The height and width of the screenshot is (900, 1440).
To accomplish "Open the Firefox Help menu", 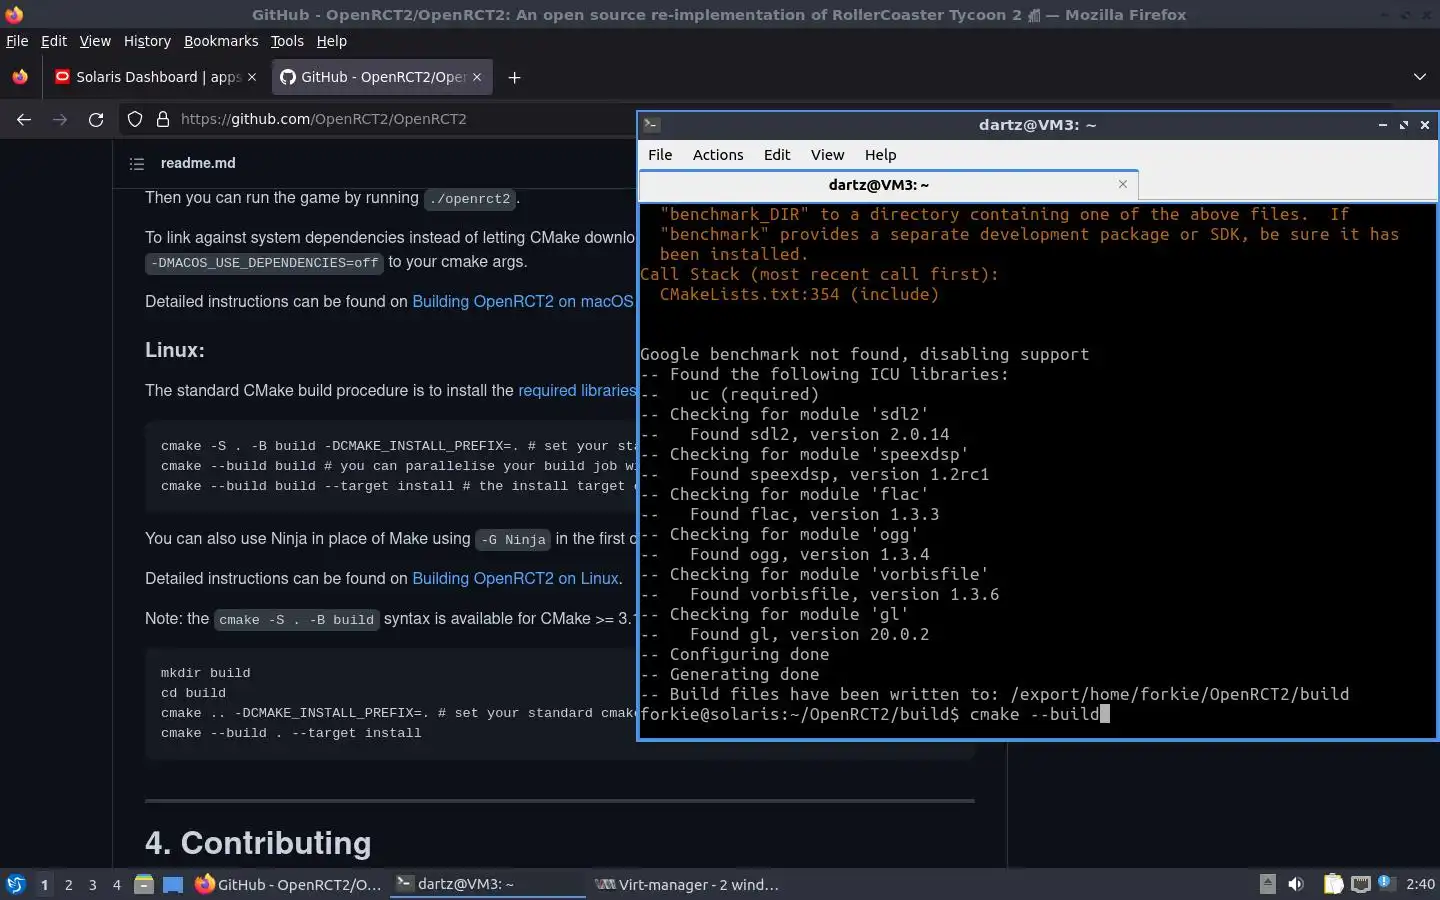I will [332, 41].
